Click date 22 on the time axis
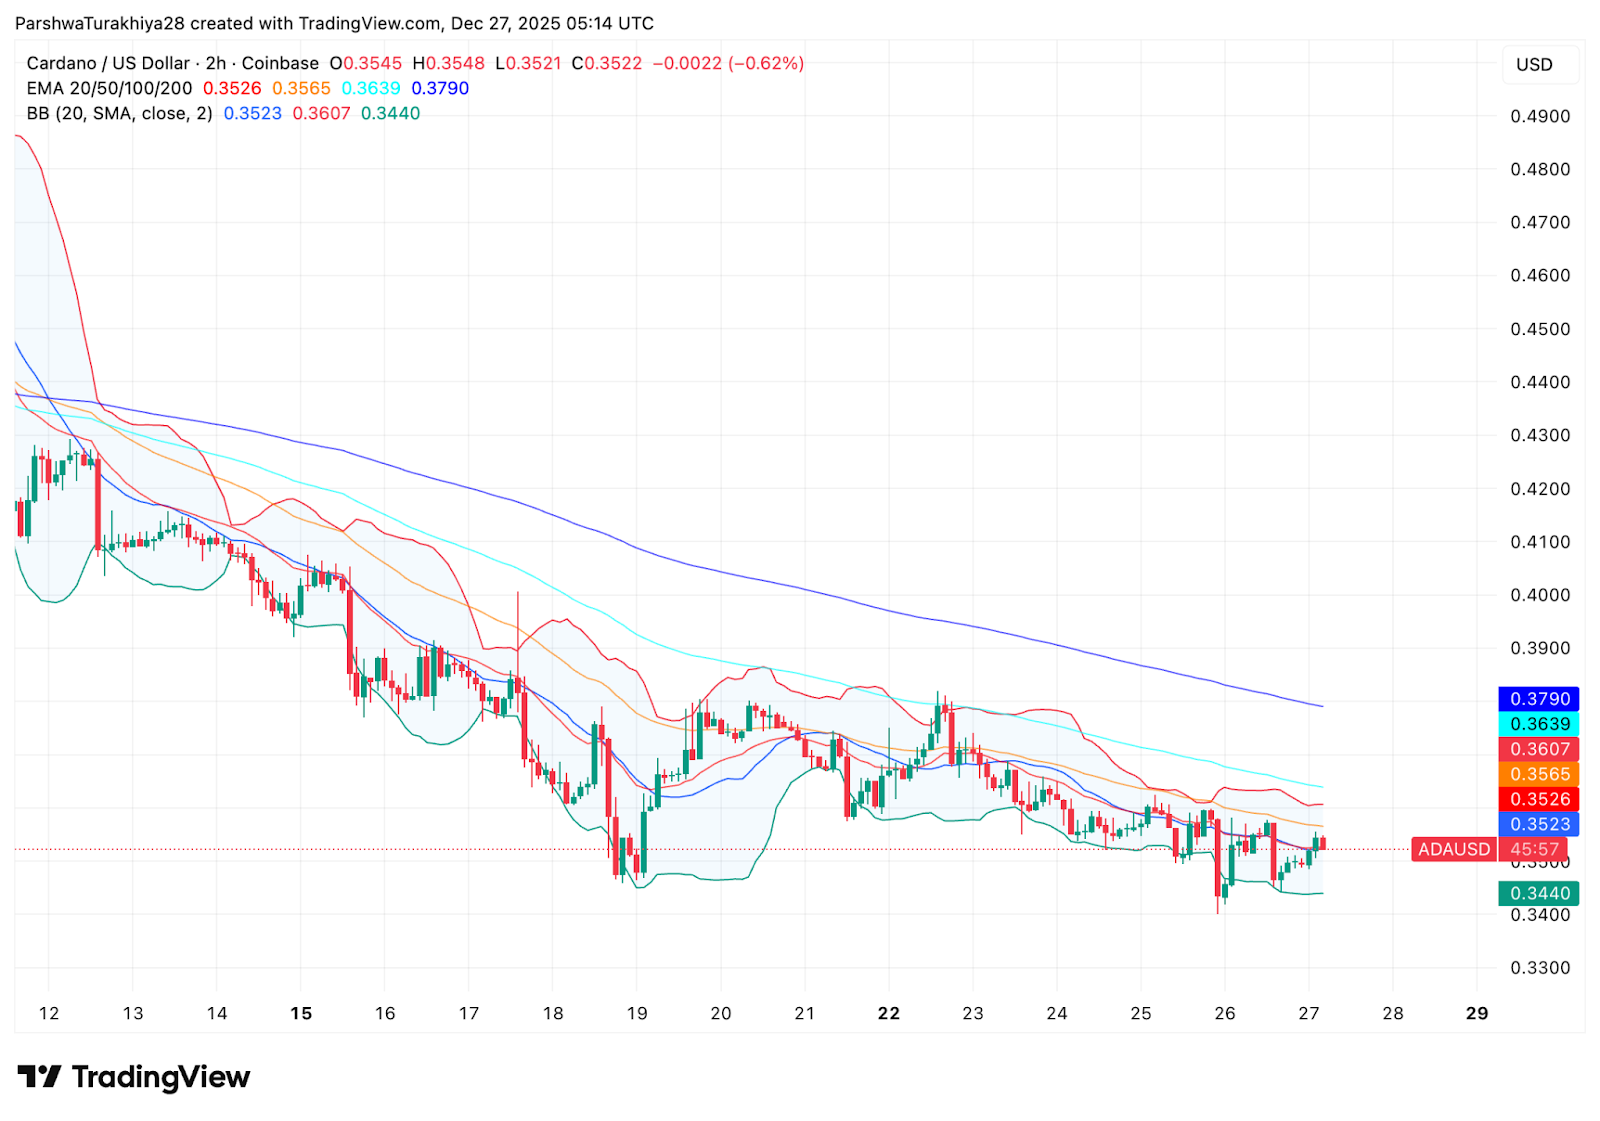 click(888, 1013)
